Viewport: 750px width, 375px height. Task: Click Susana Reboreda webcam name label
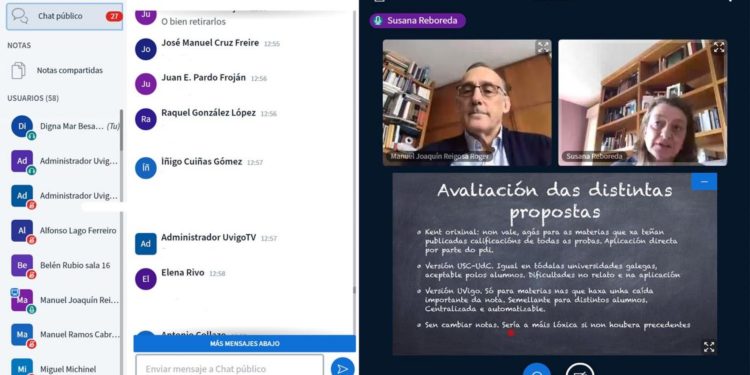click(595, 156)
